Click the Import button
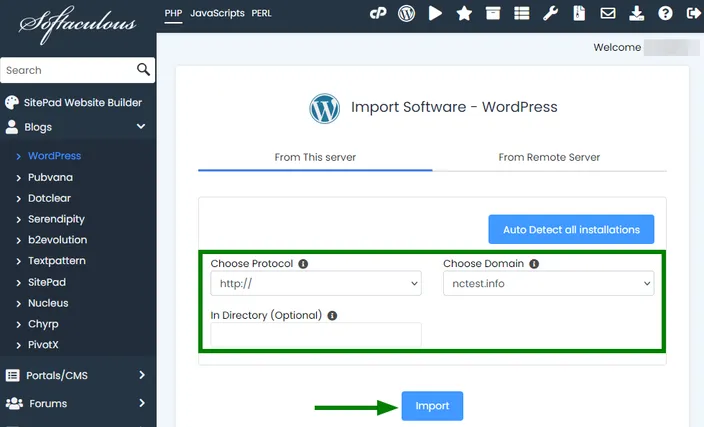 (x=432, y=406)
